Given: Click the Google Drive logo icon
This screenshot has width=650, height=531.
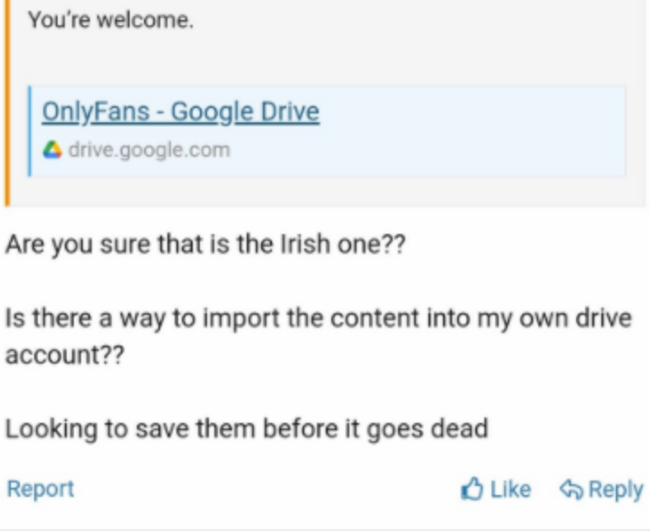Looking at the screenshot, I should (52, 150).
